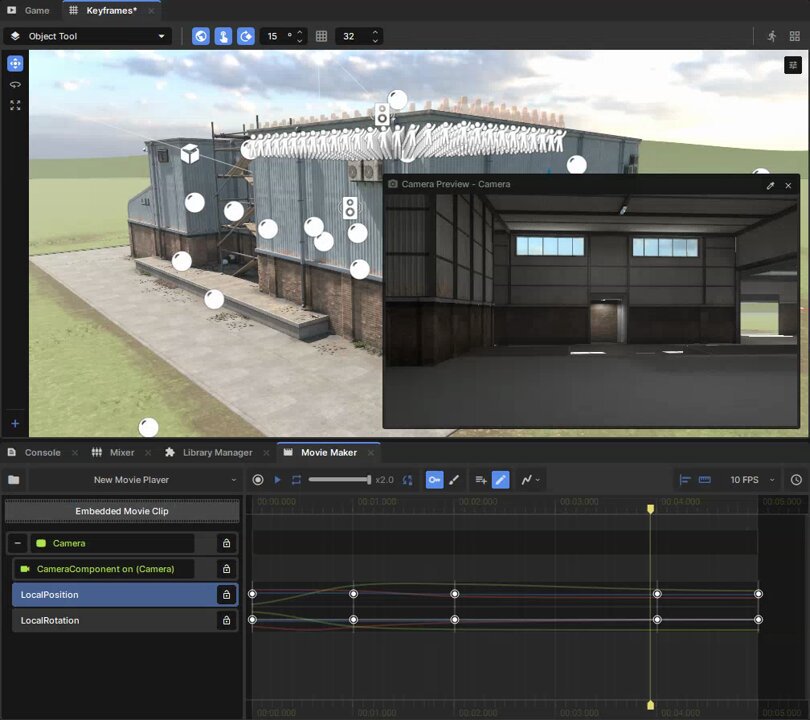Screen dimensions: 810x720
Task: Switch to the Game tab
Action: [29, 10]
